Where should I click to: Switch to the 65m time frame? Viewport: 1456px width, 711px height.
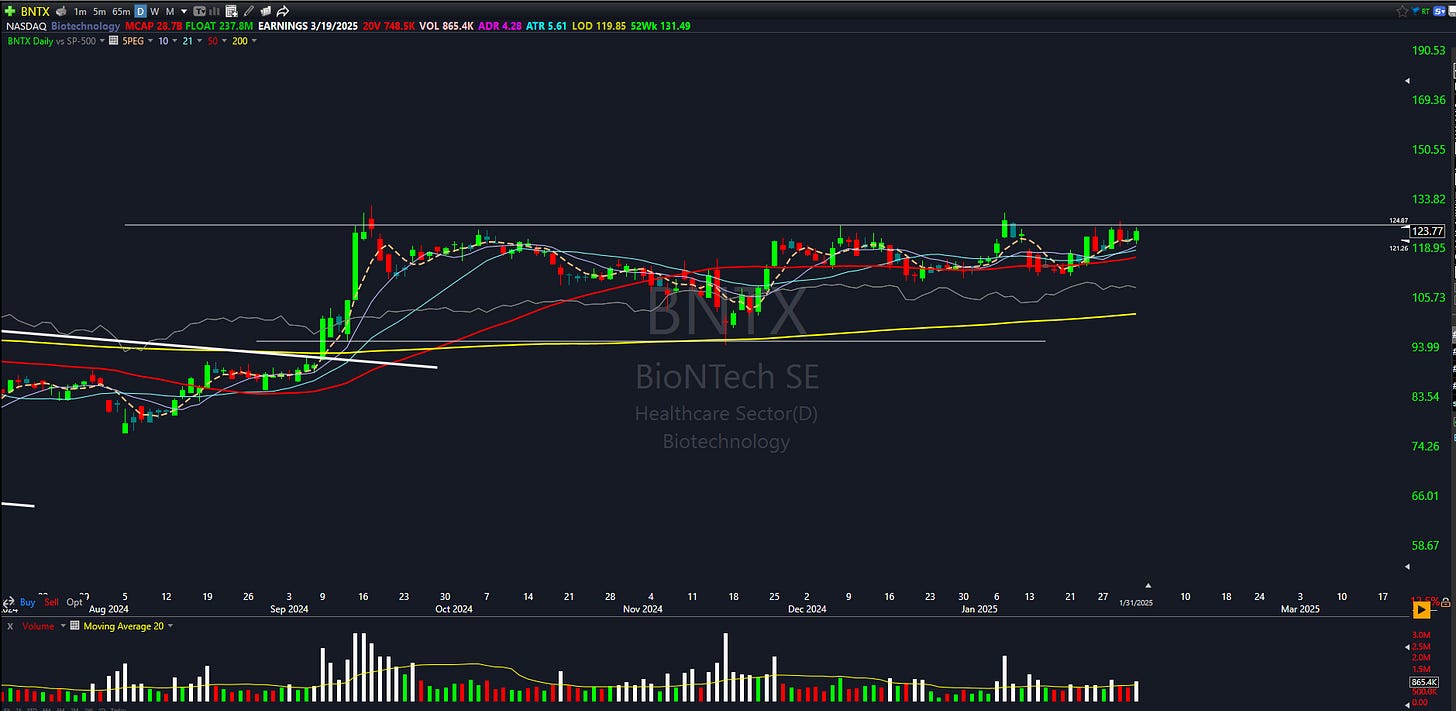[121, 11]
